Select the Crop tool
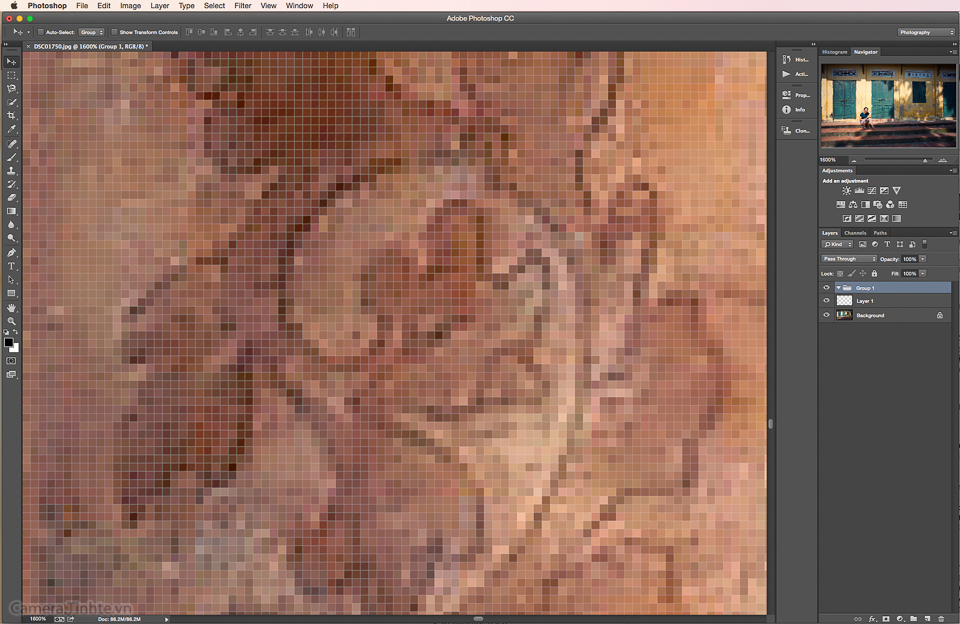The image size is (960, 624). point(12,116)
